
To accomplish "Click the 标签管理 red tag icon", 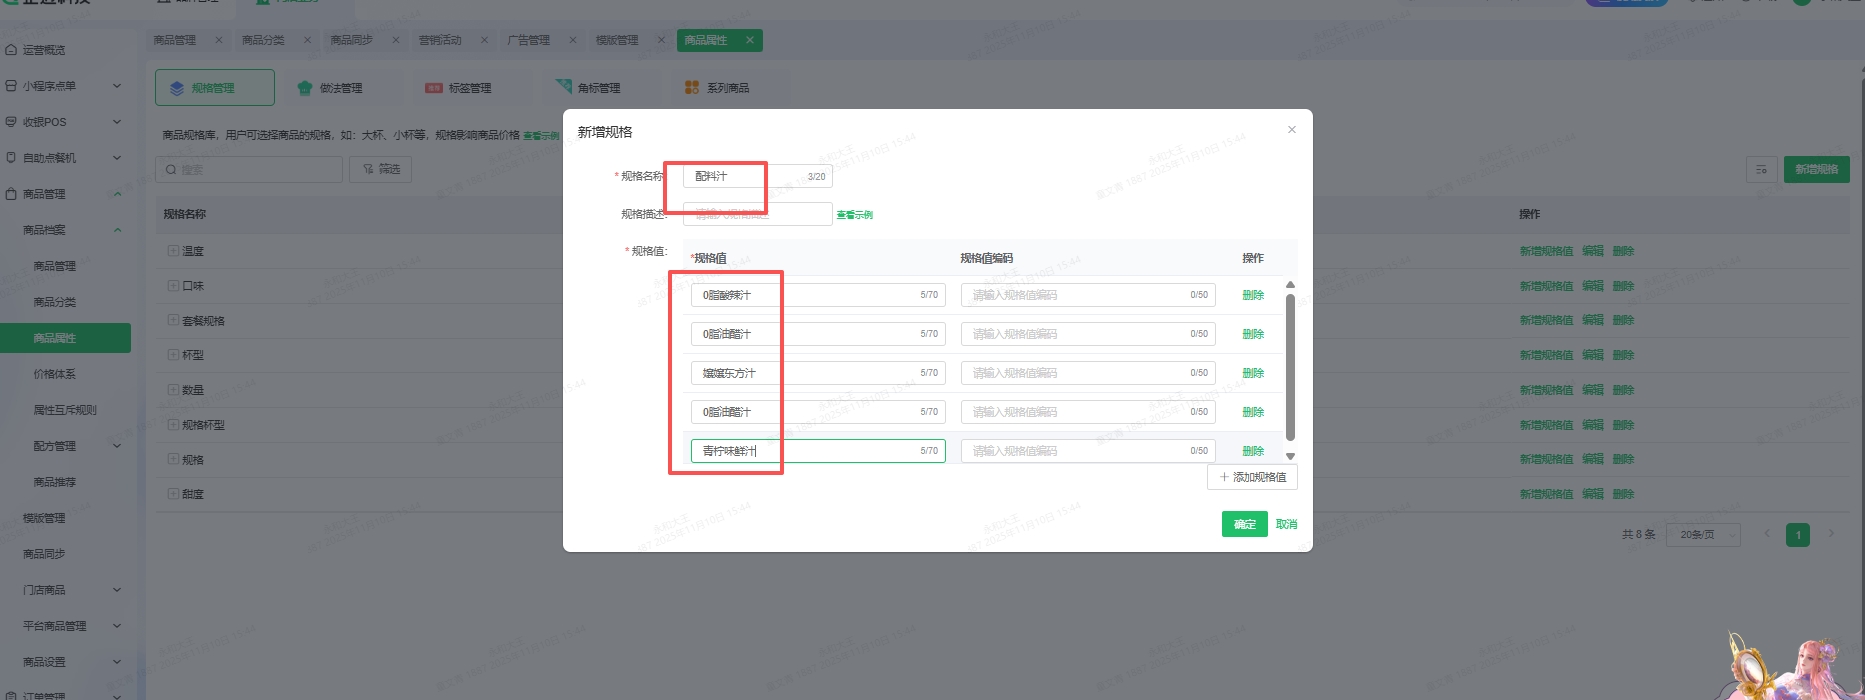I will pos(434,88).
